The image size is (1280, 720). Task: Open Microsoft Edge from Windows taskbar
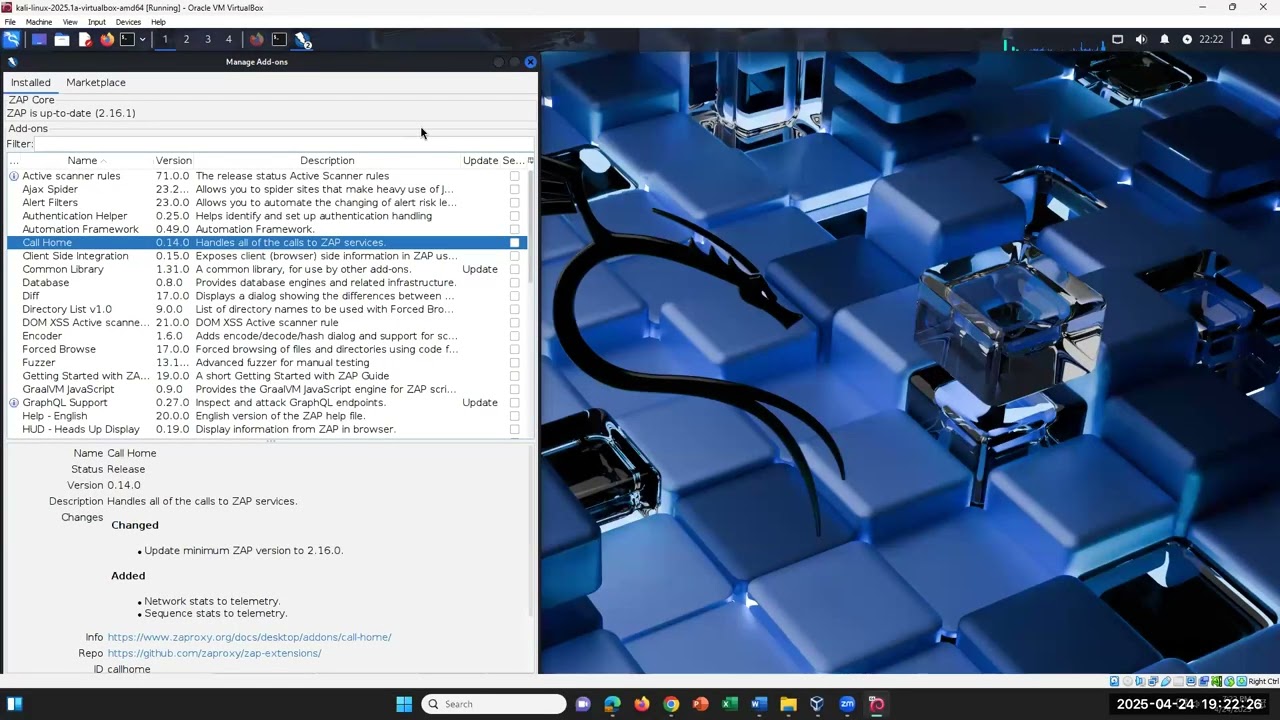(612, 704)
